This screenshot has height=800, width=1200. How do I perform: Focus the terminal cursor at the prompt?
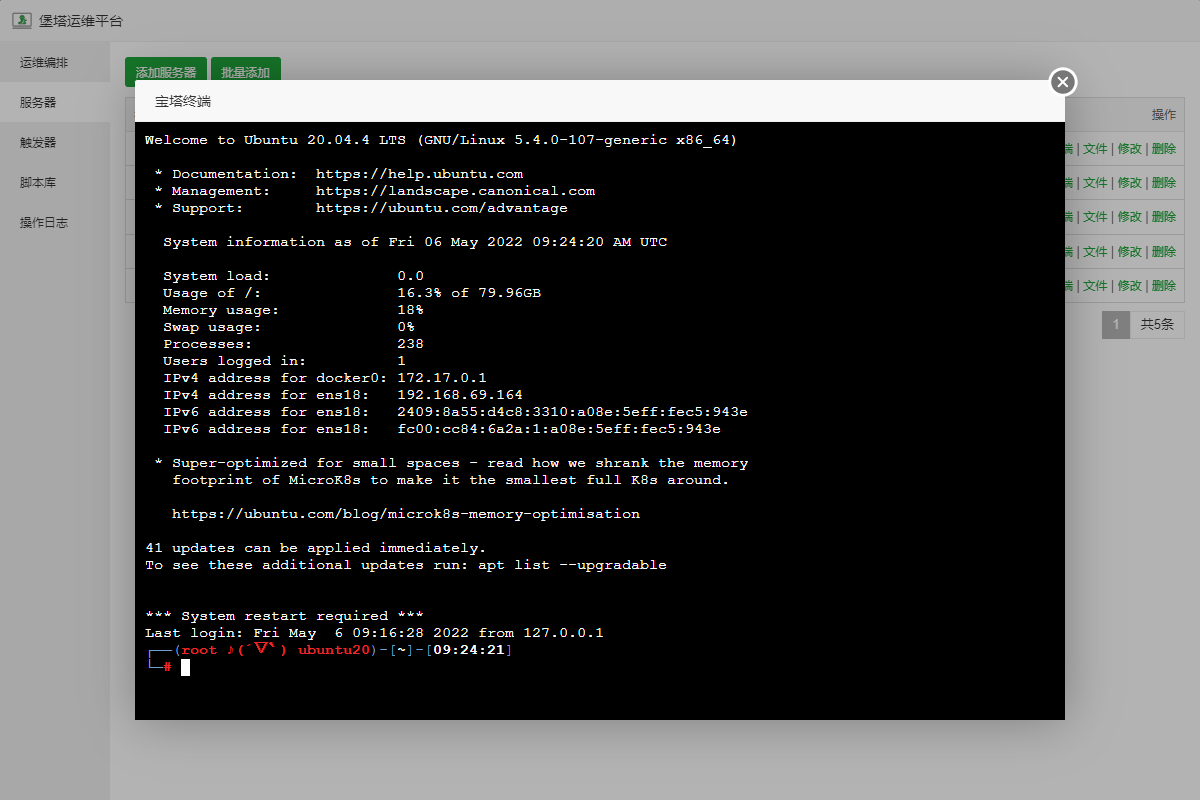pyautogui.click(x=185, y=667)
